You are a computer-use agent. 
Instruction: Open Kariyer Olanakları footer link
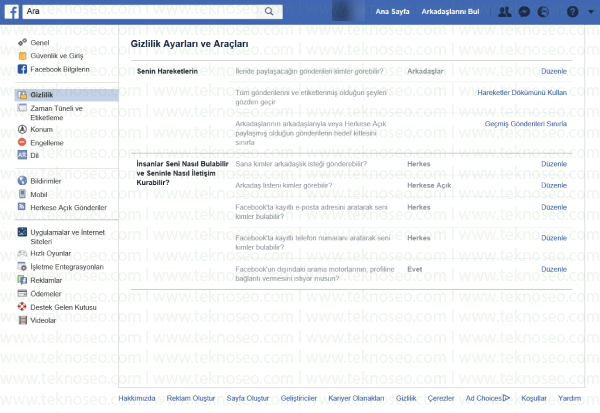356,398
